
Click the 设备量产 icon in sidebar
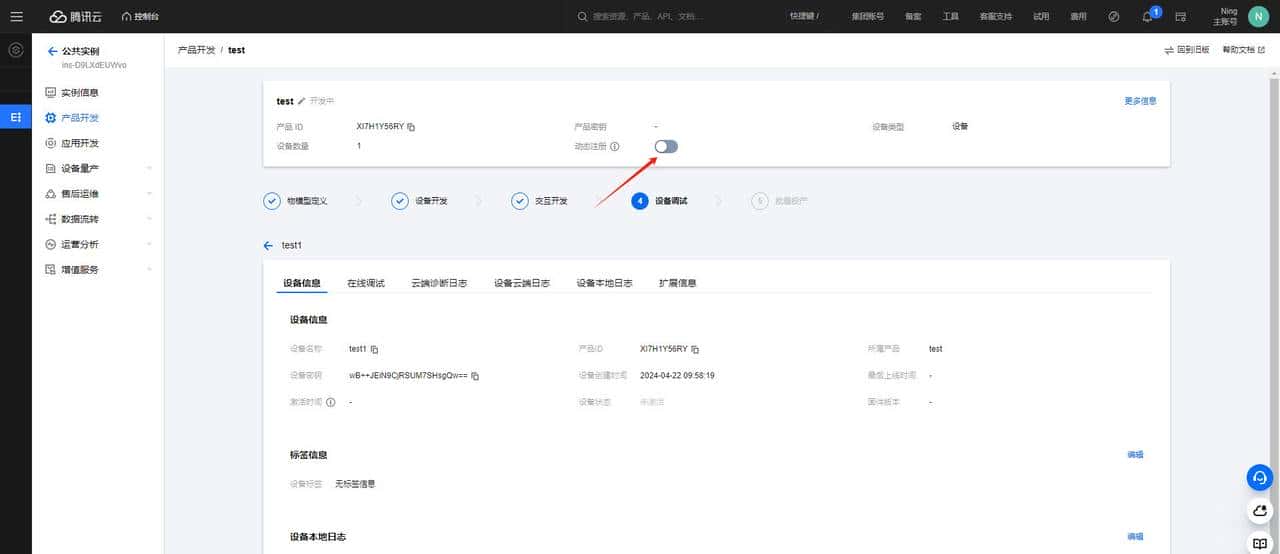51,168
